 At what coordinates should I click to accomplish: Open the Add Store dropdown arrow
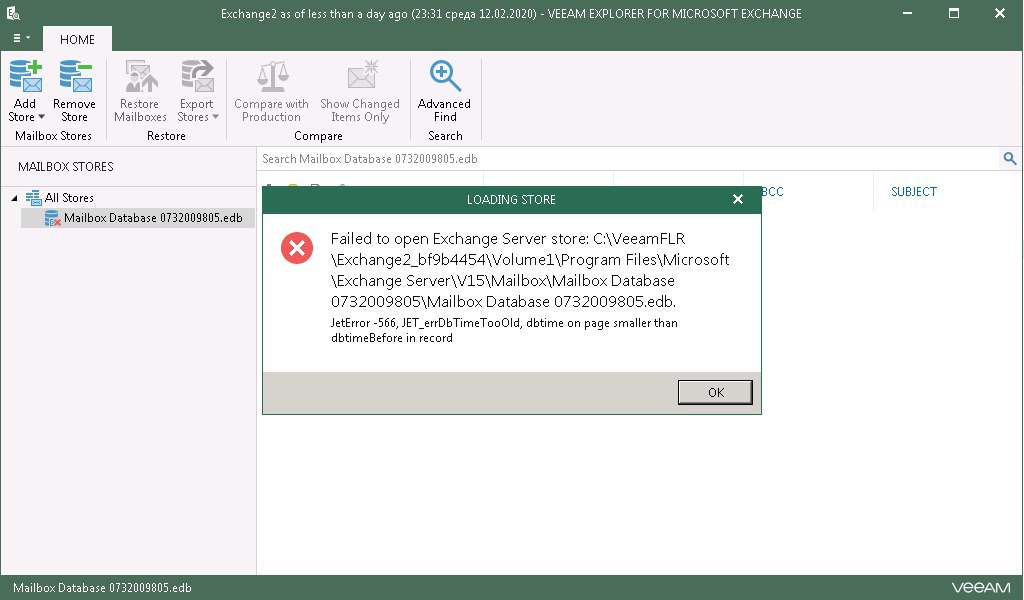42,117
